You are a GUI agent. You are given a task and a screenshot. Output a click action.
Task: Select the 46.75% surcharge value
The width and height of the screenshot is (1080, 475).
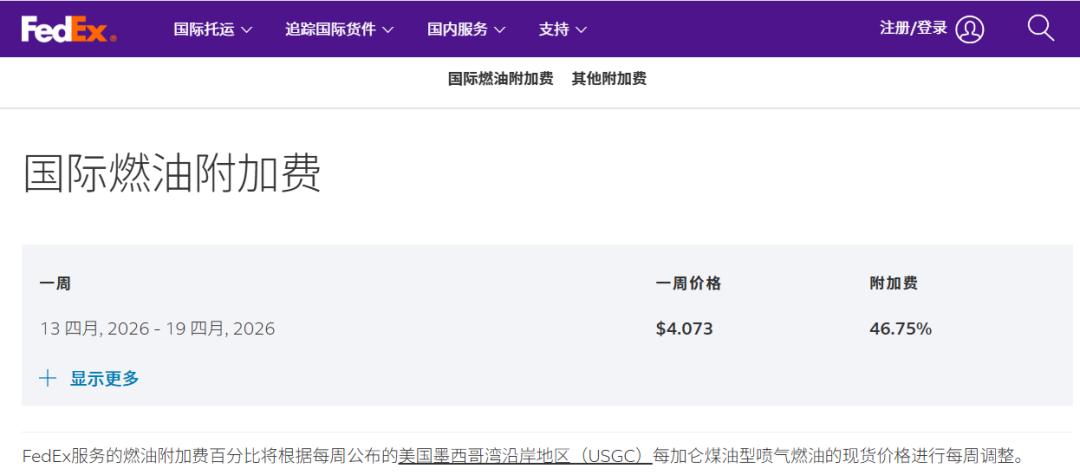click(x=900, y=328)
